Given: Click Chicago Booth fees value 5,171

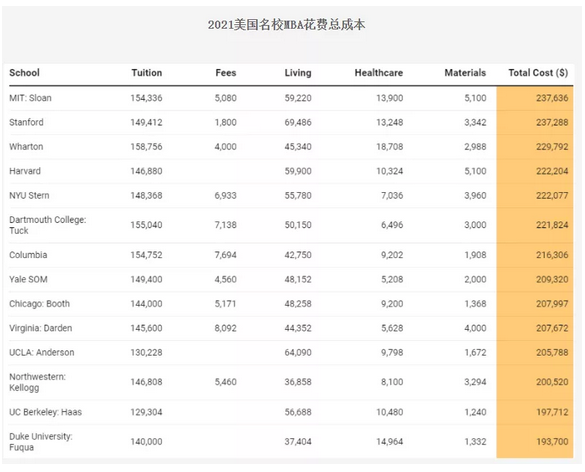Looking at the screenshot, I should pyautogui.click(x=225, y=304).
